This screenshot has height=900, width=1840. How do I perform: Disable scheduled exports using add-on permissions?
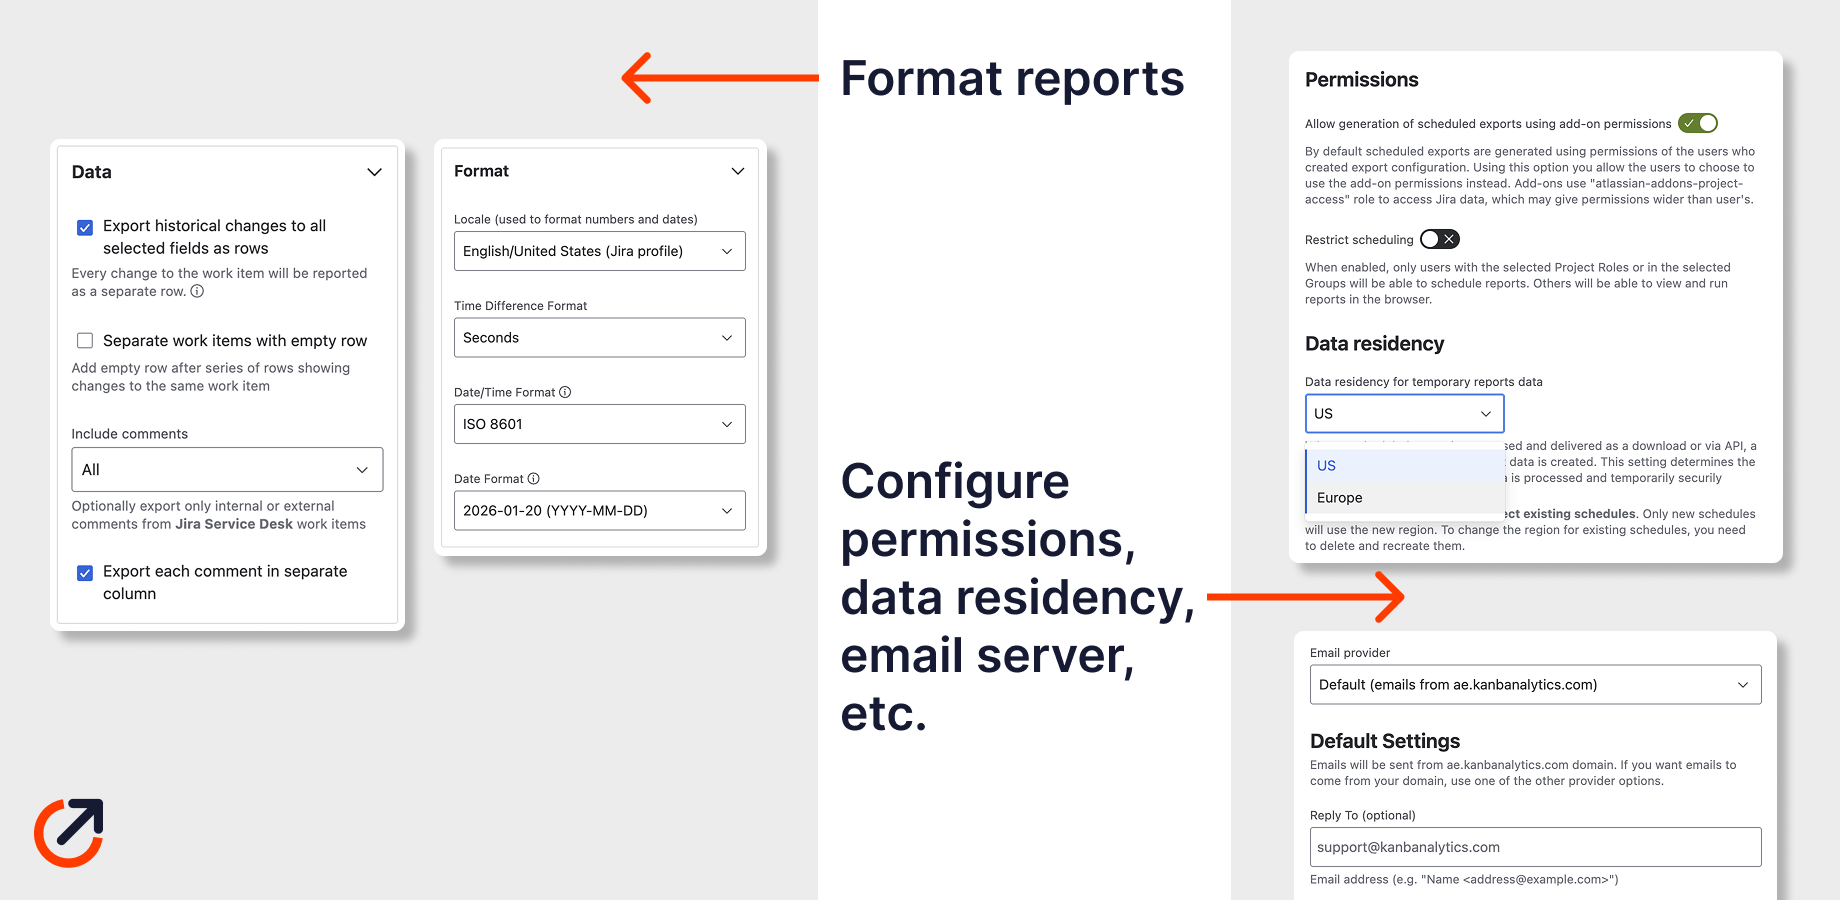coord(1697,123)
